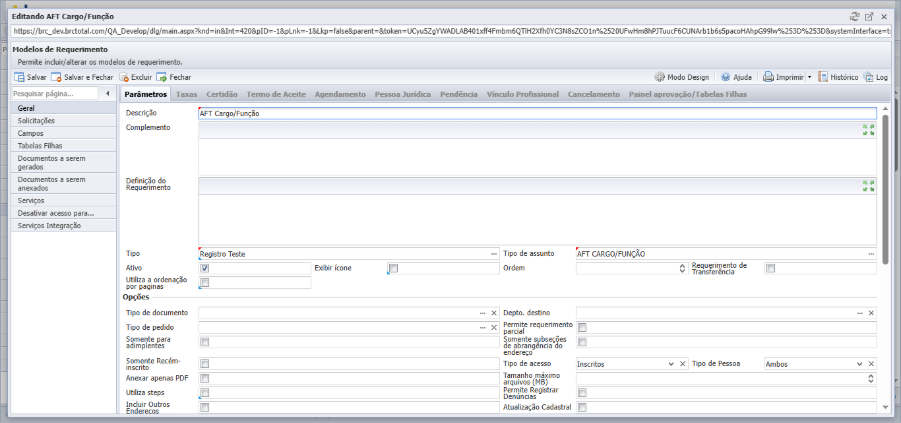This screenshot has height=423, width=901.
Task: Click open-in-new-window icon in title bar
Action: 869,17
